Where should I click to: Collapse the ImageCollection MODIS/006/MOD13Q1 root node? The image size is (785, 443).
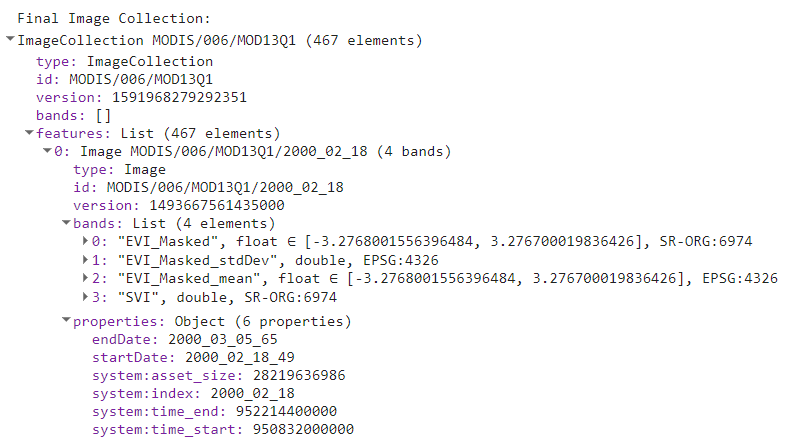coord(10,41)
